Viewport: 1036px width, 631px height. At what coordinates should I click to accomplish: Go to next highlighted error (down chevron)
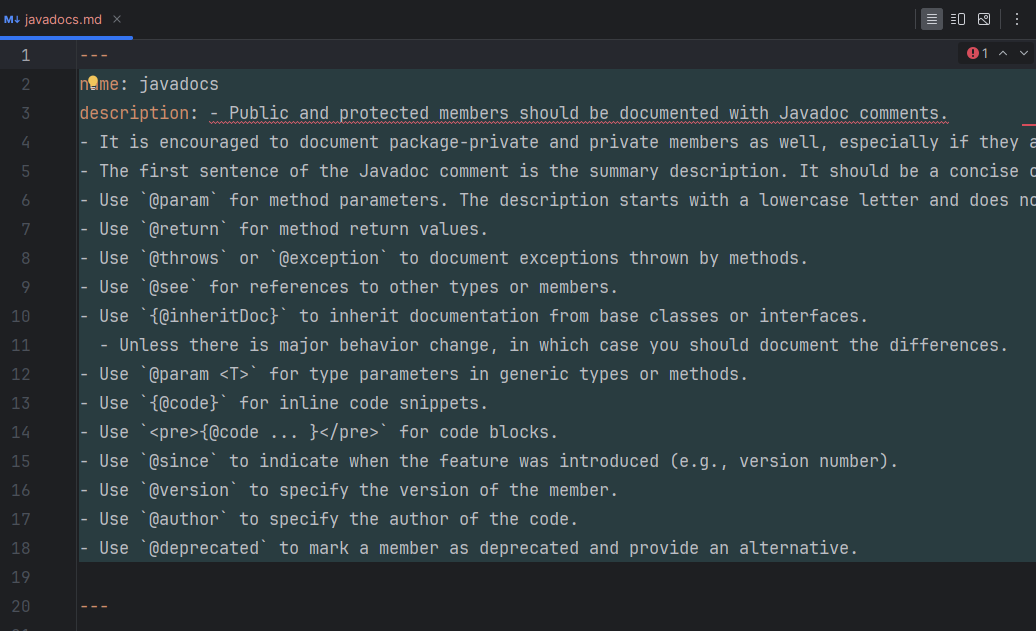click(x=1023, y=54)
